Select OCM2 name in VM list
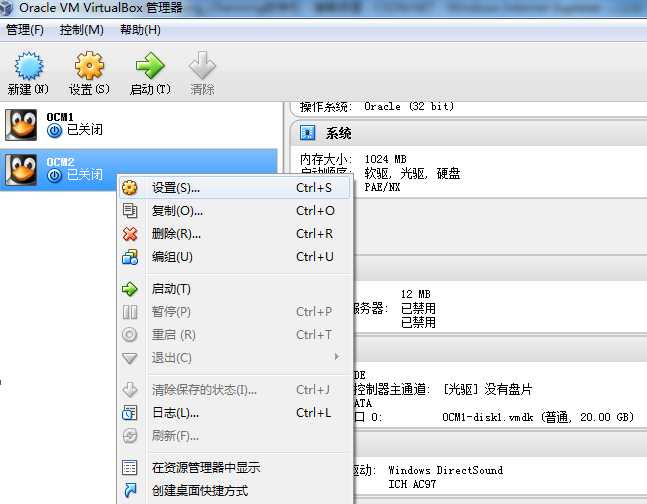Image resolution: width=647 pixels, height=504 pixels. coord(60,162)
